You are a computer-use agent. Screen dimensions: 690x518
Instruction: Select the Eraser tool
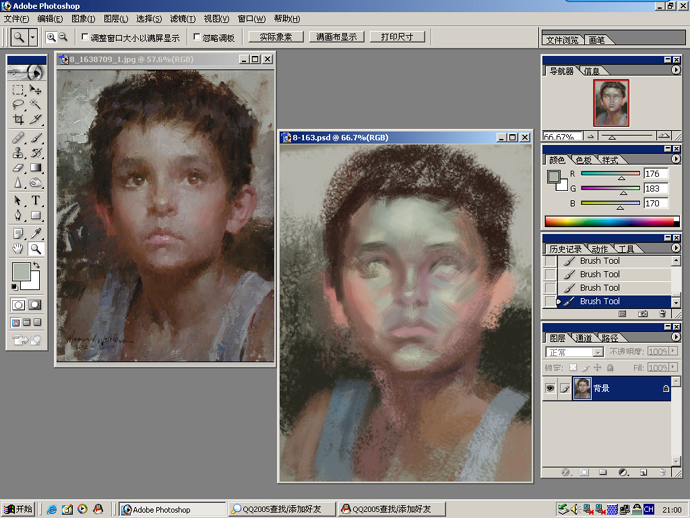[18, 168]
